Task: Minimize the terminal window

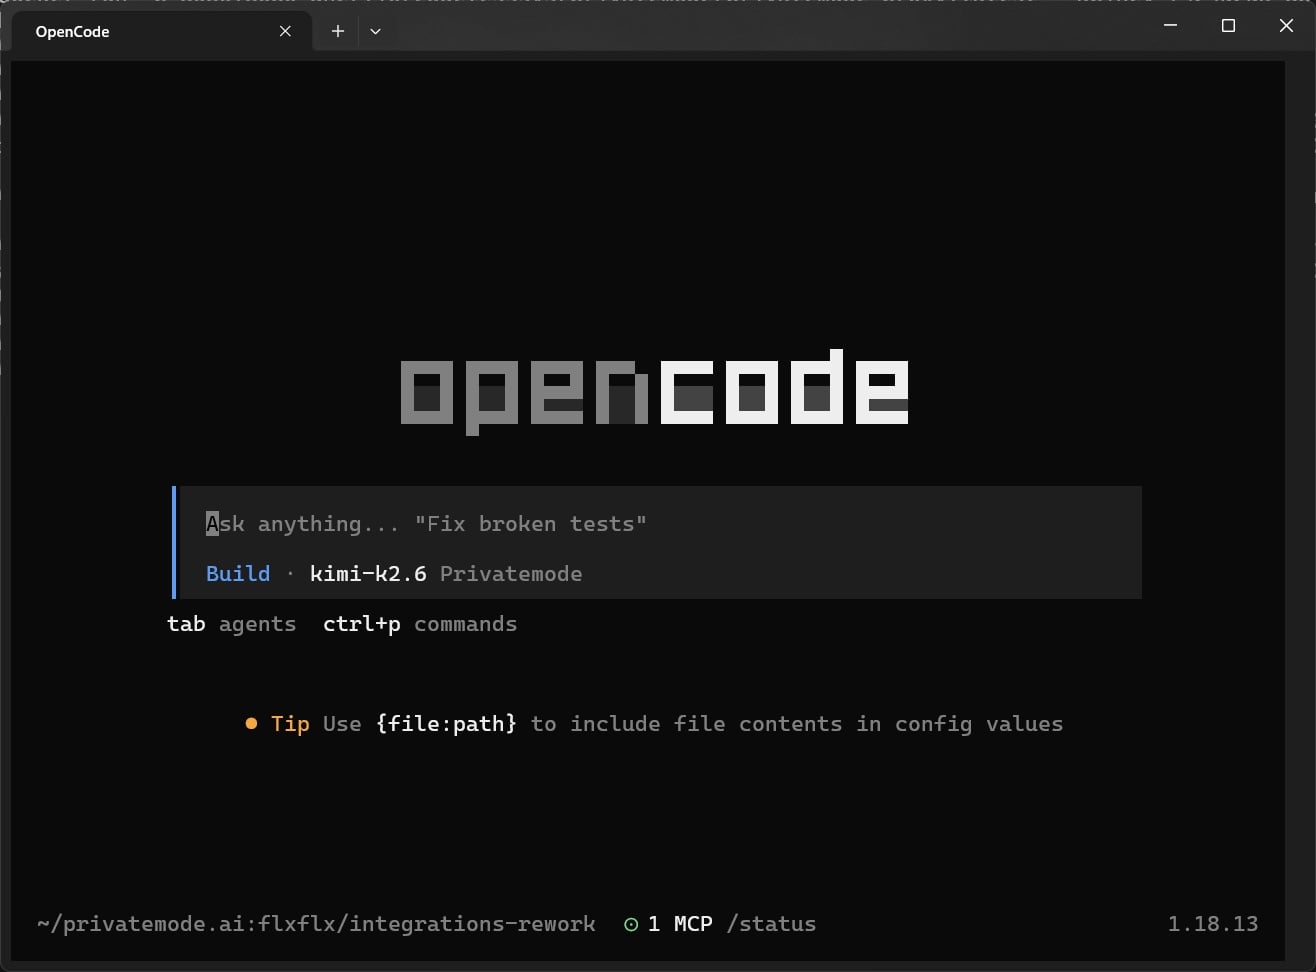Action: click(1171, 26)
